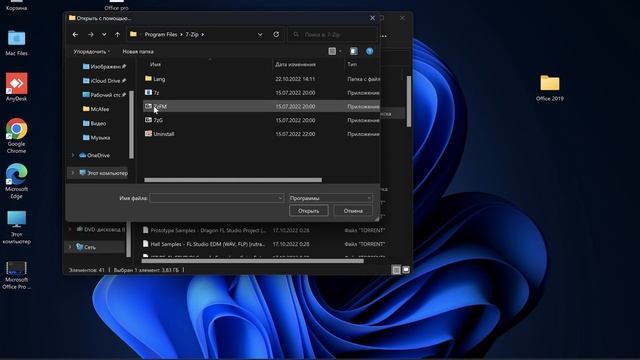Click the Forward arrow in the dialog
Image resolution: width=640 pixels, height=360 pixels.
coord(91,35)
